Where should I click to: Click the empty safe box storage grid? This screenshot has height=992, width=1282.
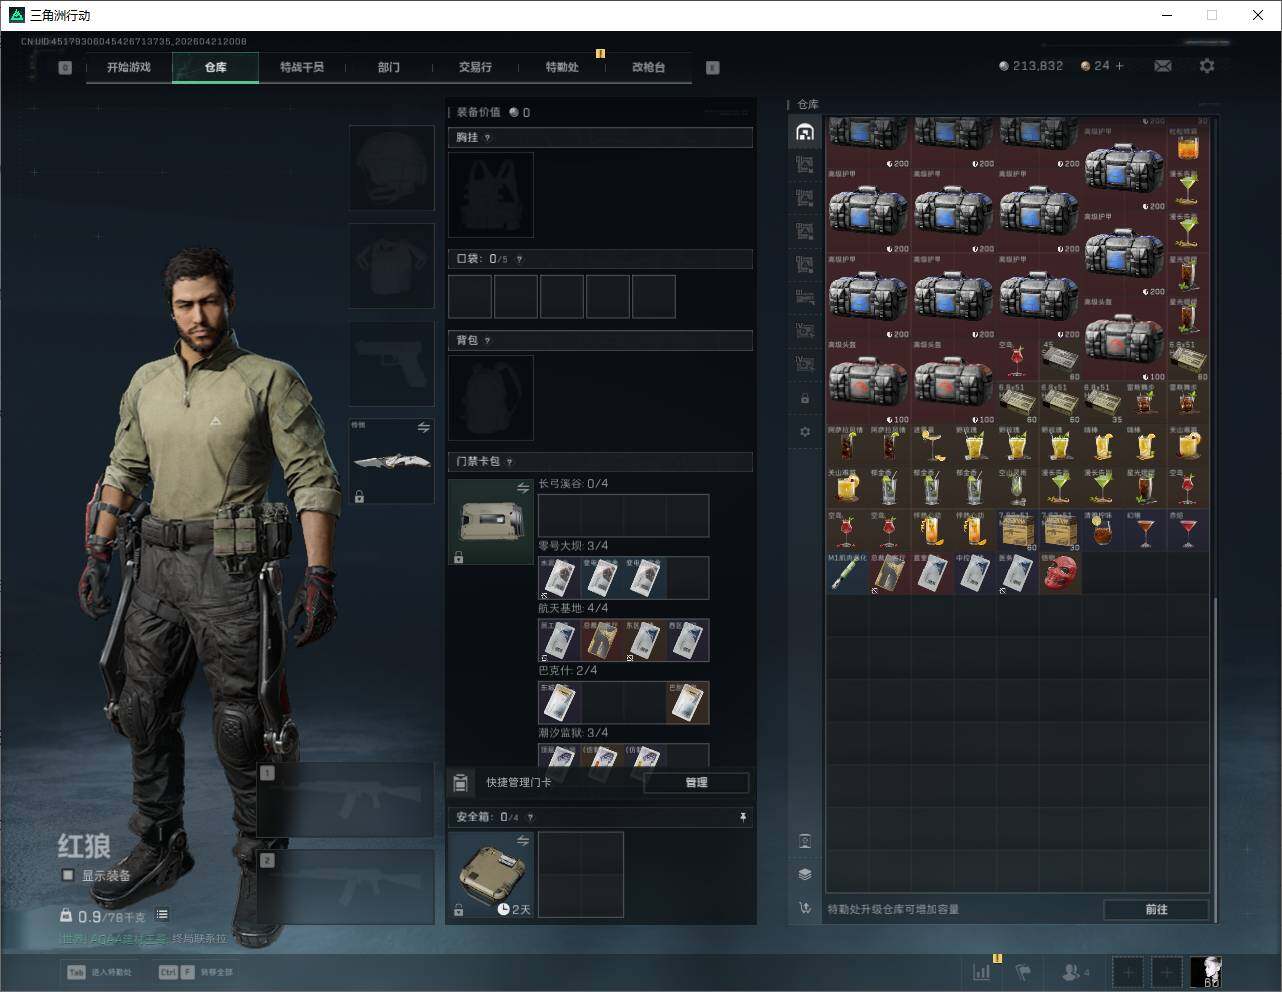[581, 875]
